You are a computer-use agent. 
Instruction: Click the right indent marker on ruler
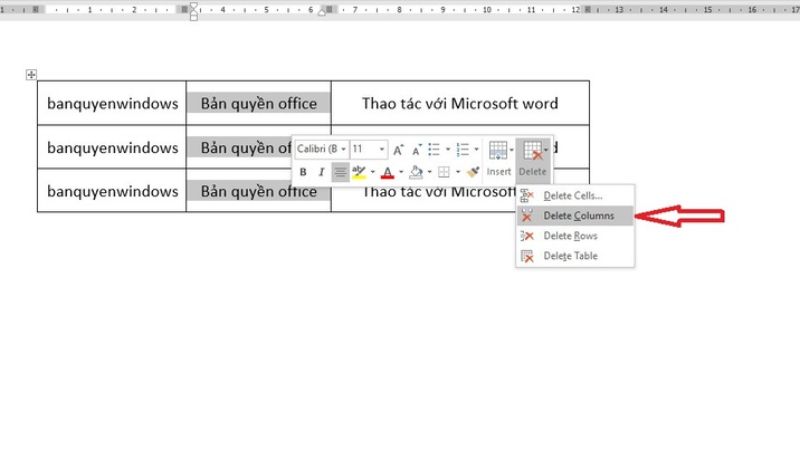[322, 12]
